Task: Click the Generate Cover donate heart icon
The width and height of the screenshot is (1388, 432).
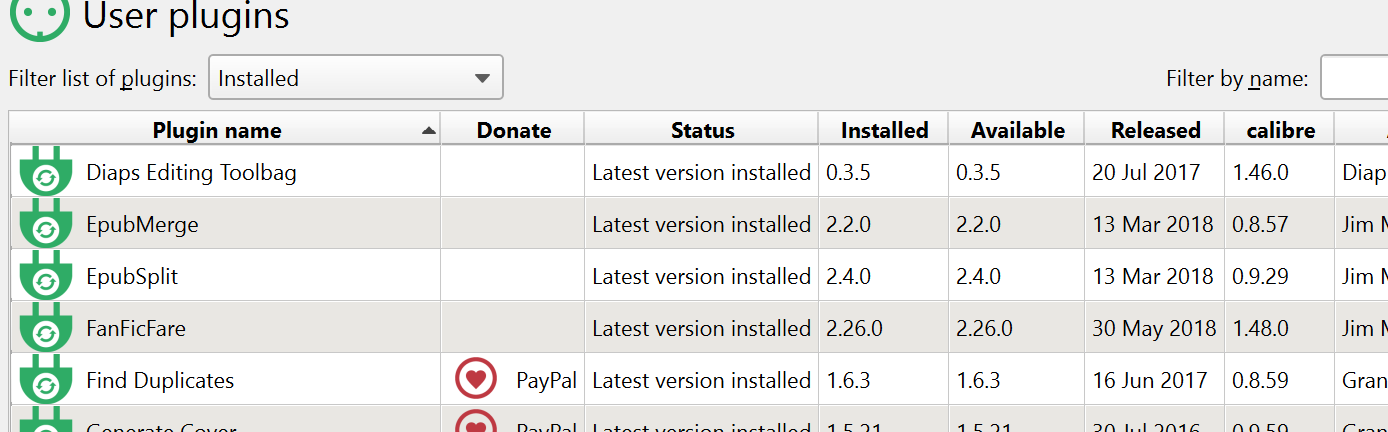Action: coord(476,424)
